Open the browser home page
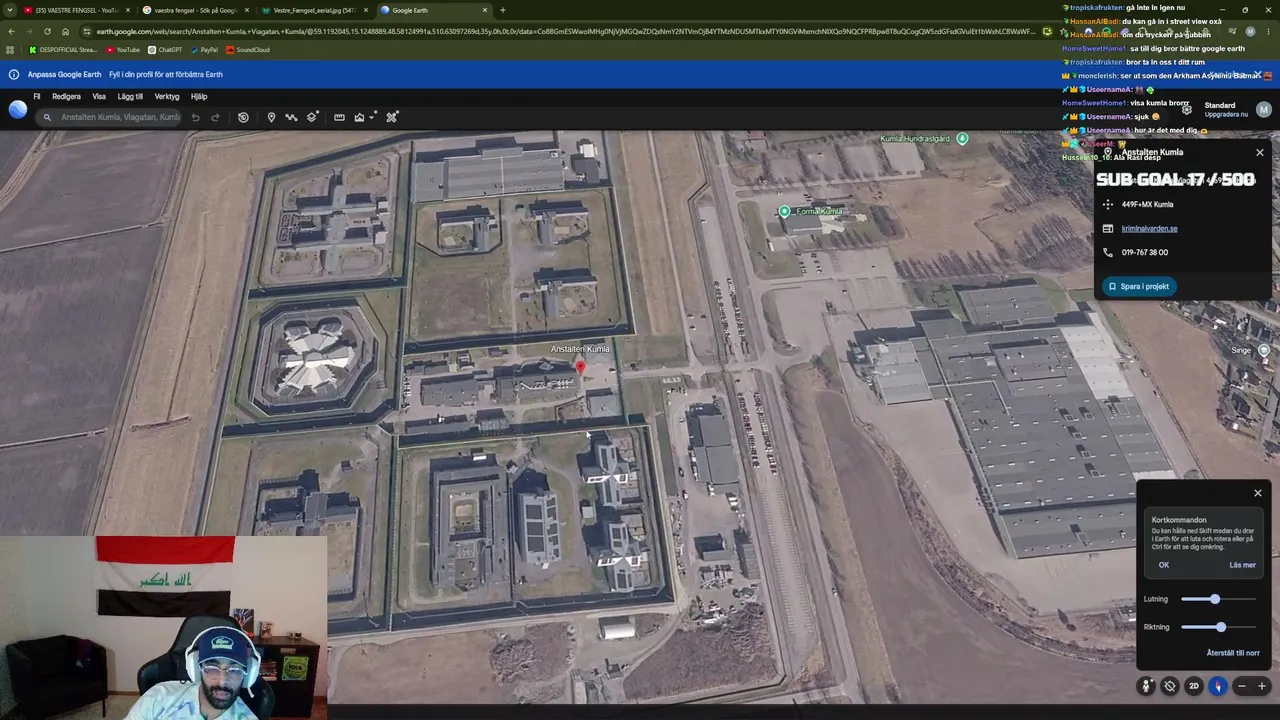Viewport: 1280px width, 720px height. click(65, 31)
